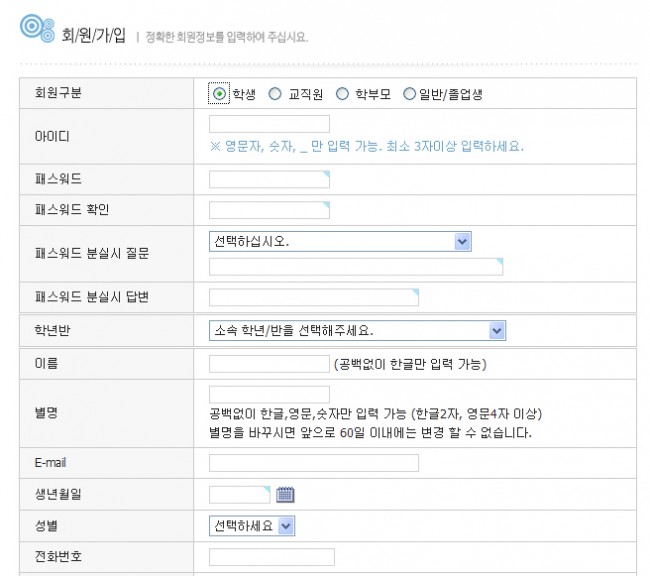Focus the 패스워드 text field
Viewport: 650px width, 576px height.
point(269,179)
